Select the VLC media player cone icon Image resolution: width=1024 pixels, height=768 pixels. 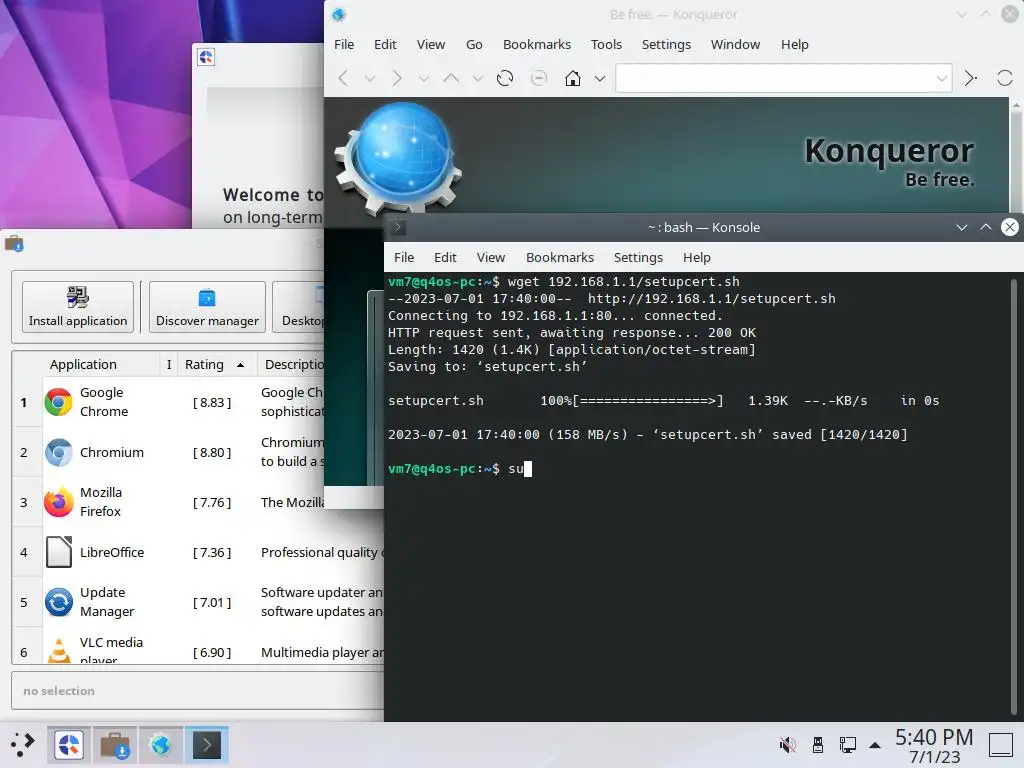(59, 651)
